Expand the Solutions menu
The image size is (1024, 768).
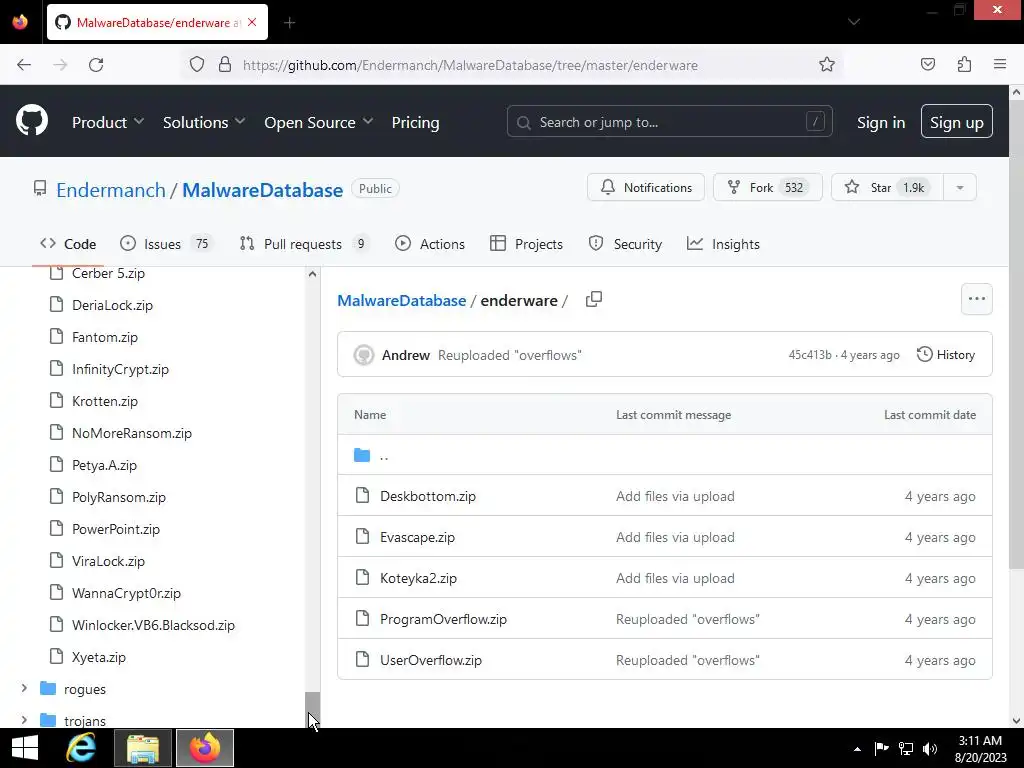204,122
